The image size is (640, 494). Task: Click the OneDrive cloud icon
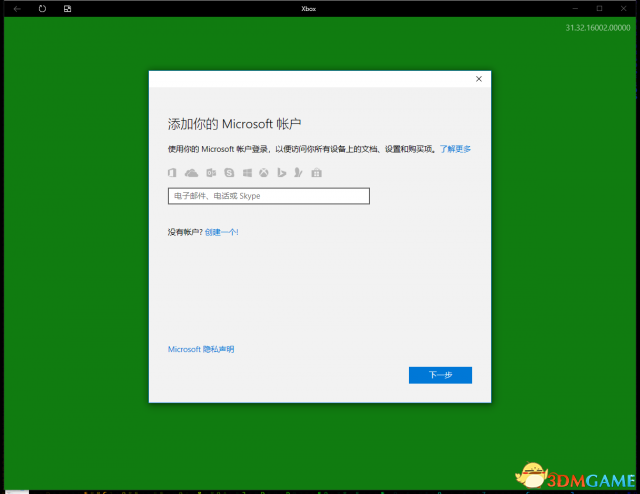191,173
